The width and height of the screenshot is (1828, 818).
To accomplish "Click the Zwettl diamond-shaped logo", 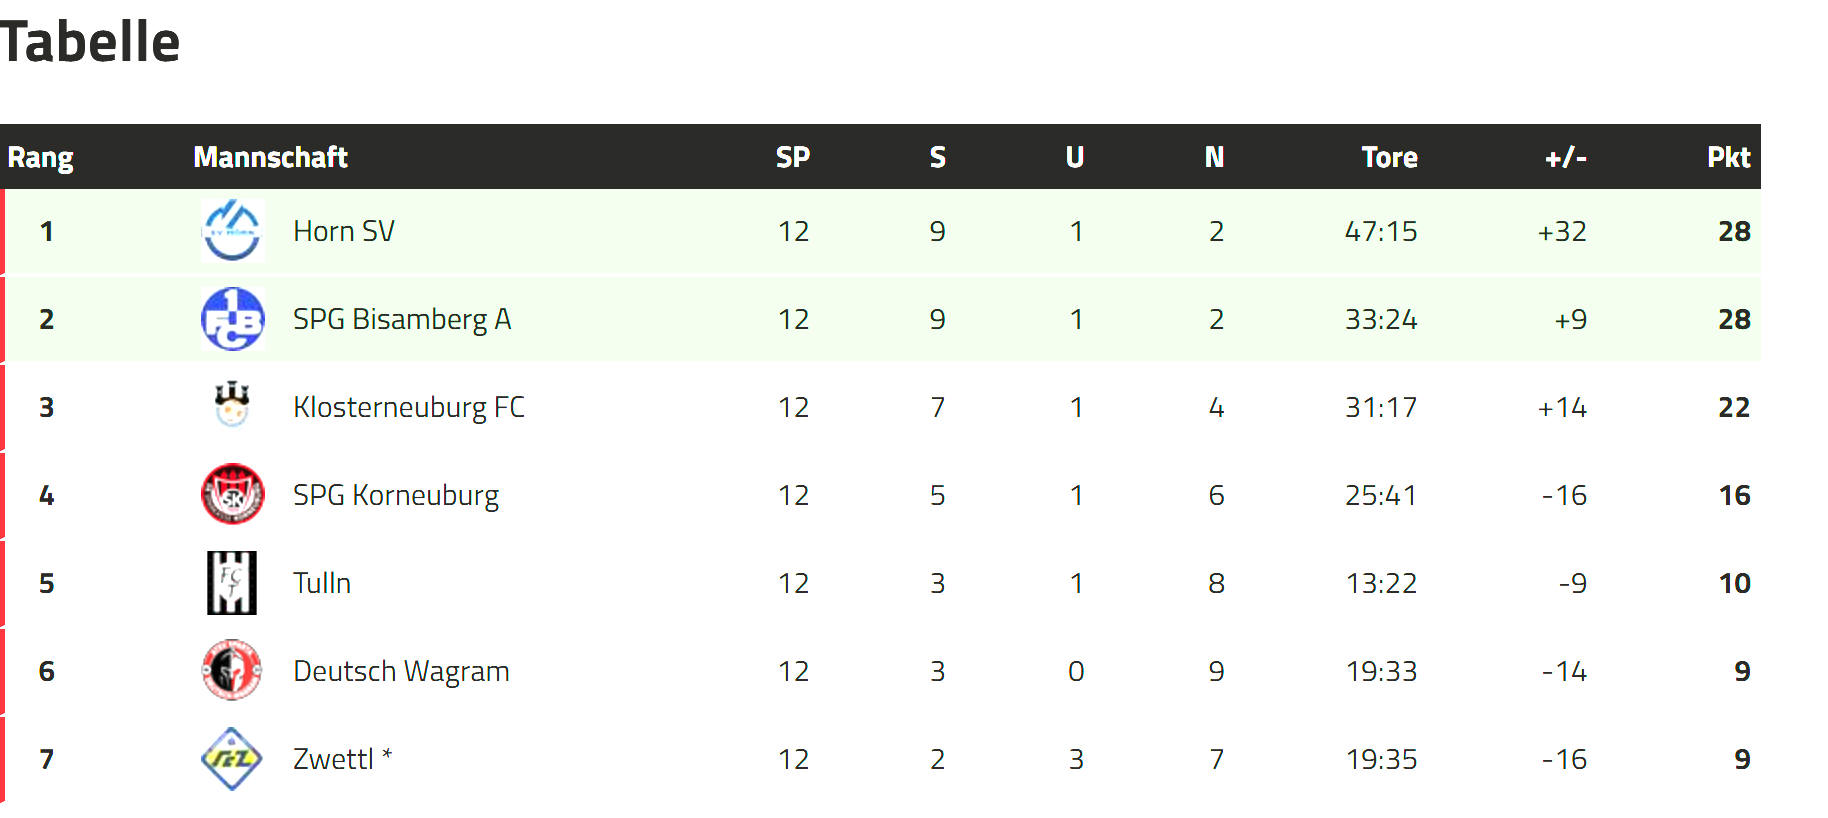I will 232,759.
